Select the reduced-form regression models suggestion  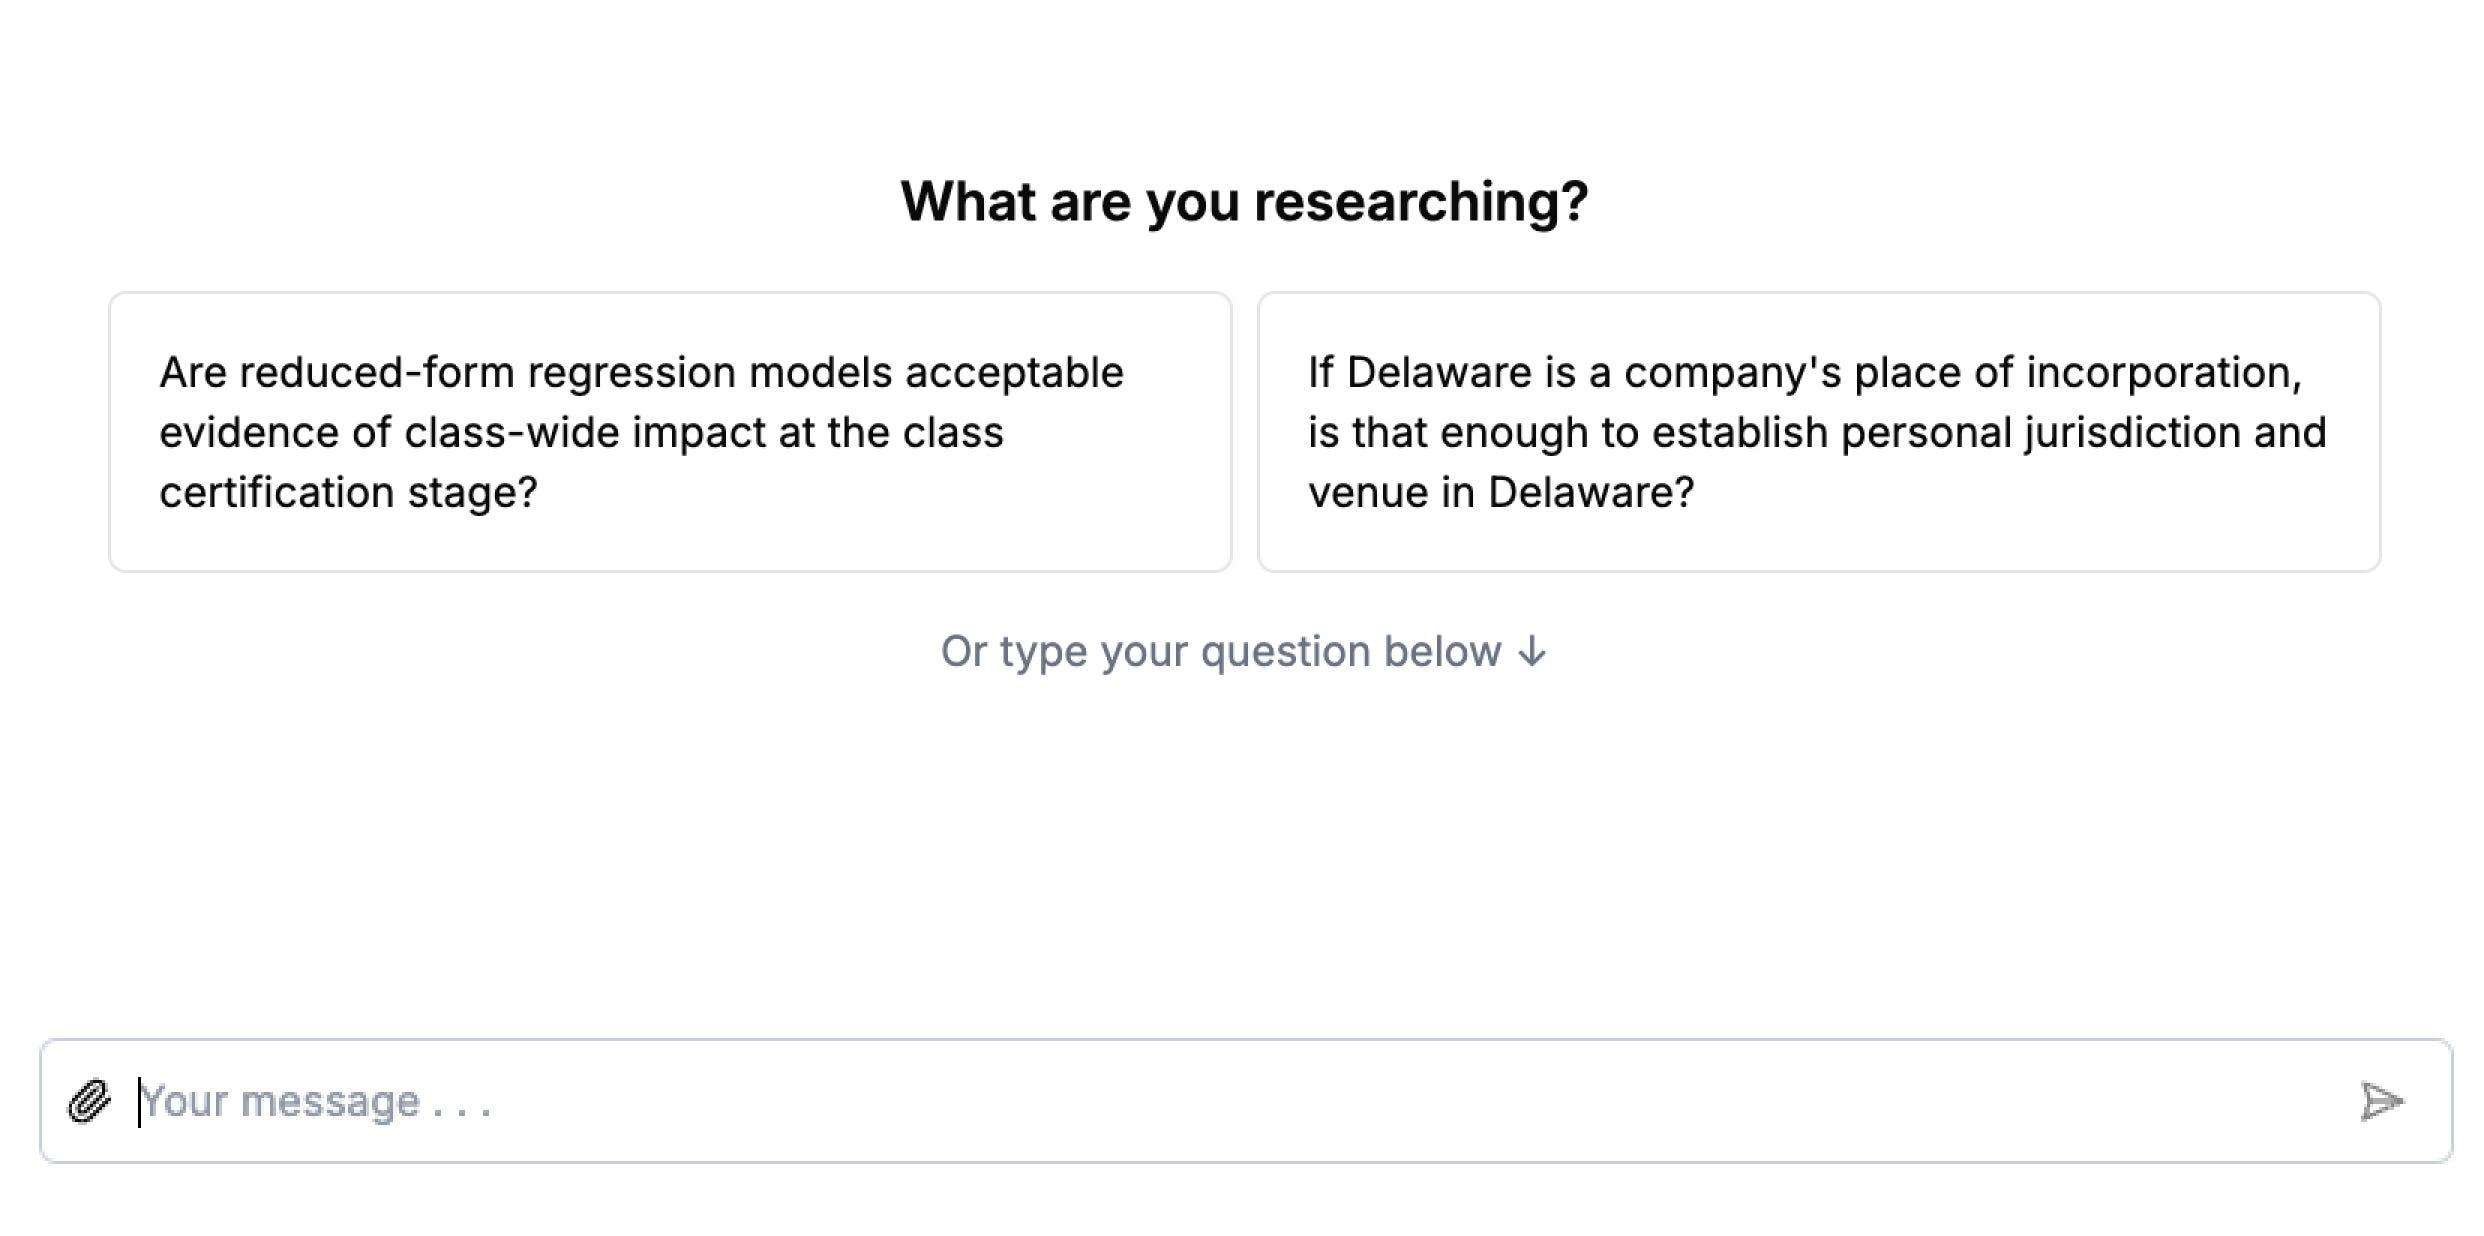pyautogui.click(x=670, y=432)
